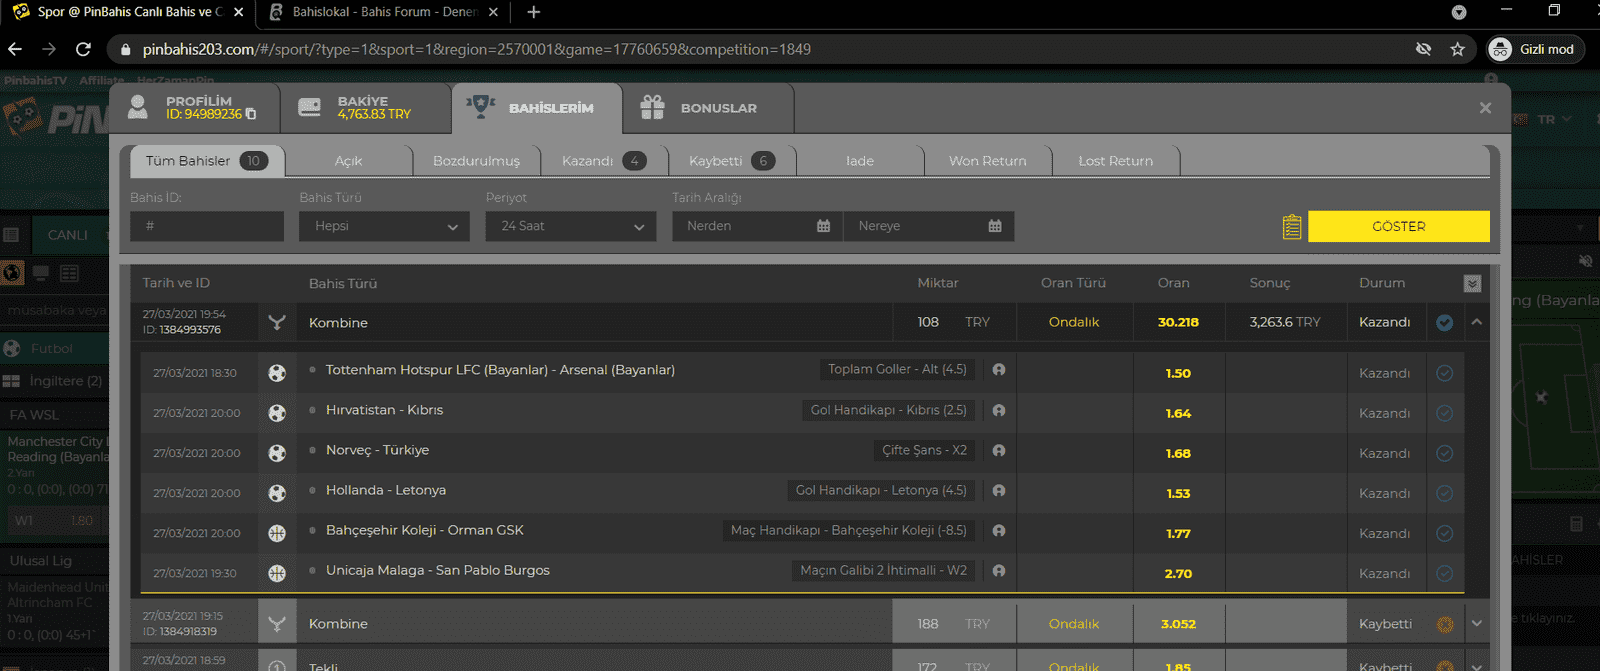
Task: Click the third-party cookies blocked eye icon
Action: coord(1423,49)
